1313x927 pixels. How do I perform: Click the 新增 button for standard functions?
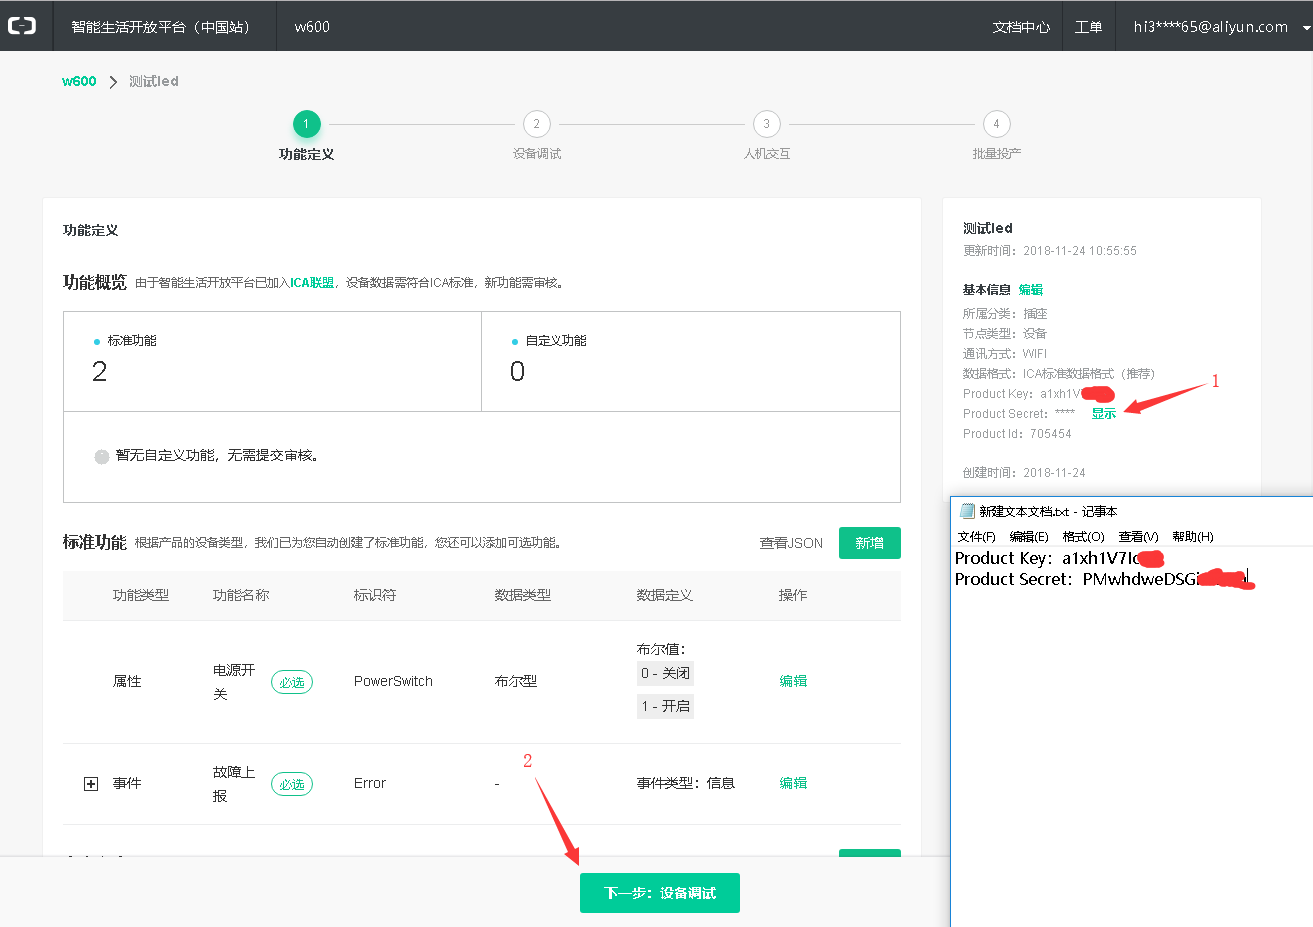870,543
